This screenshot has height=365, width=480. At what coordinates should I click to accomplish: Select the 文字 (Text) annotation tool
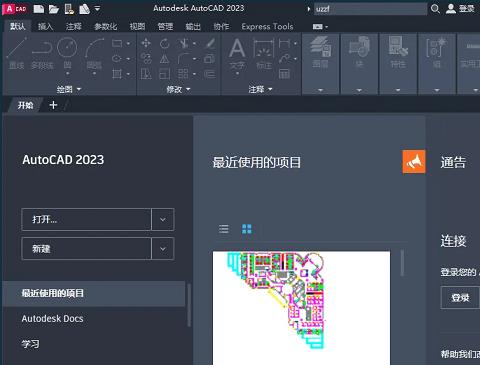(237, 55)
